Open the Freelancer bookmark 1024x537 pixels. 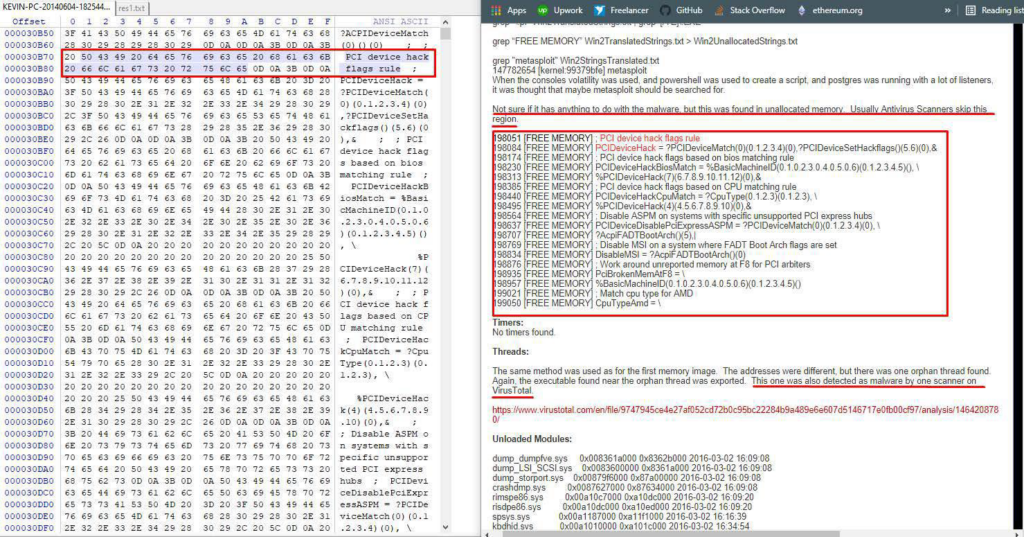[621, 10]
